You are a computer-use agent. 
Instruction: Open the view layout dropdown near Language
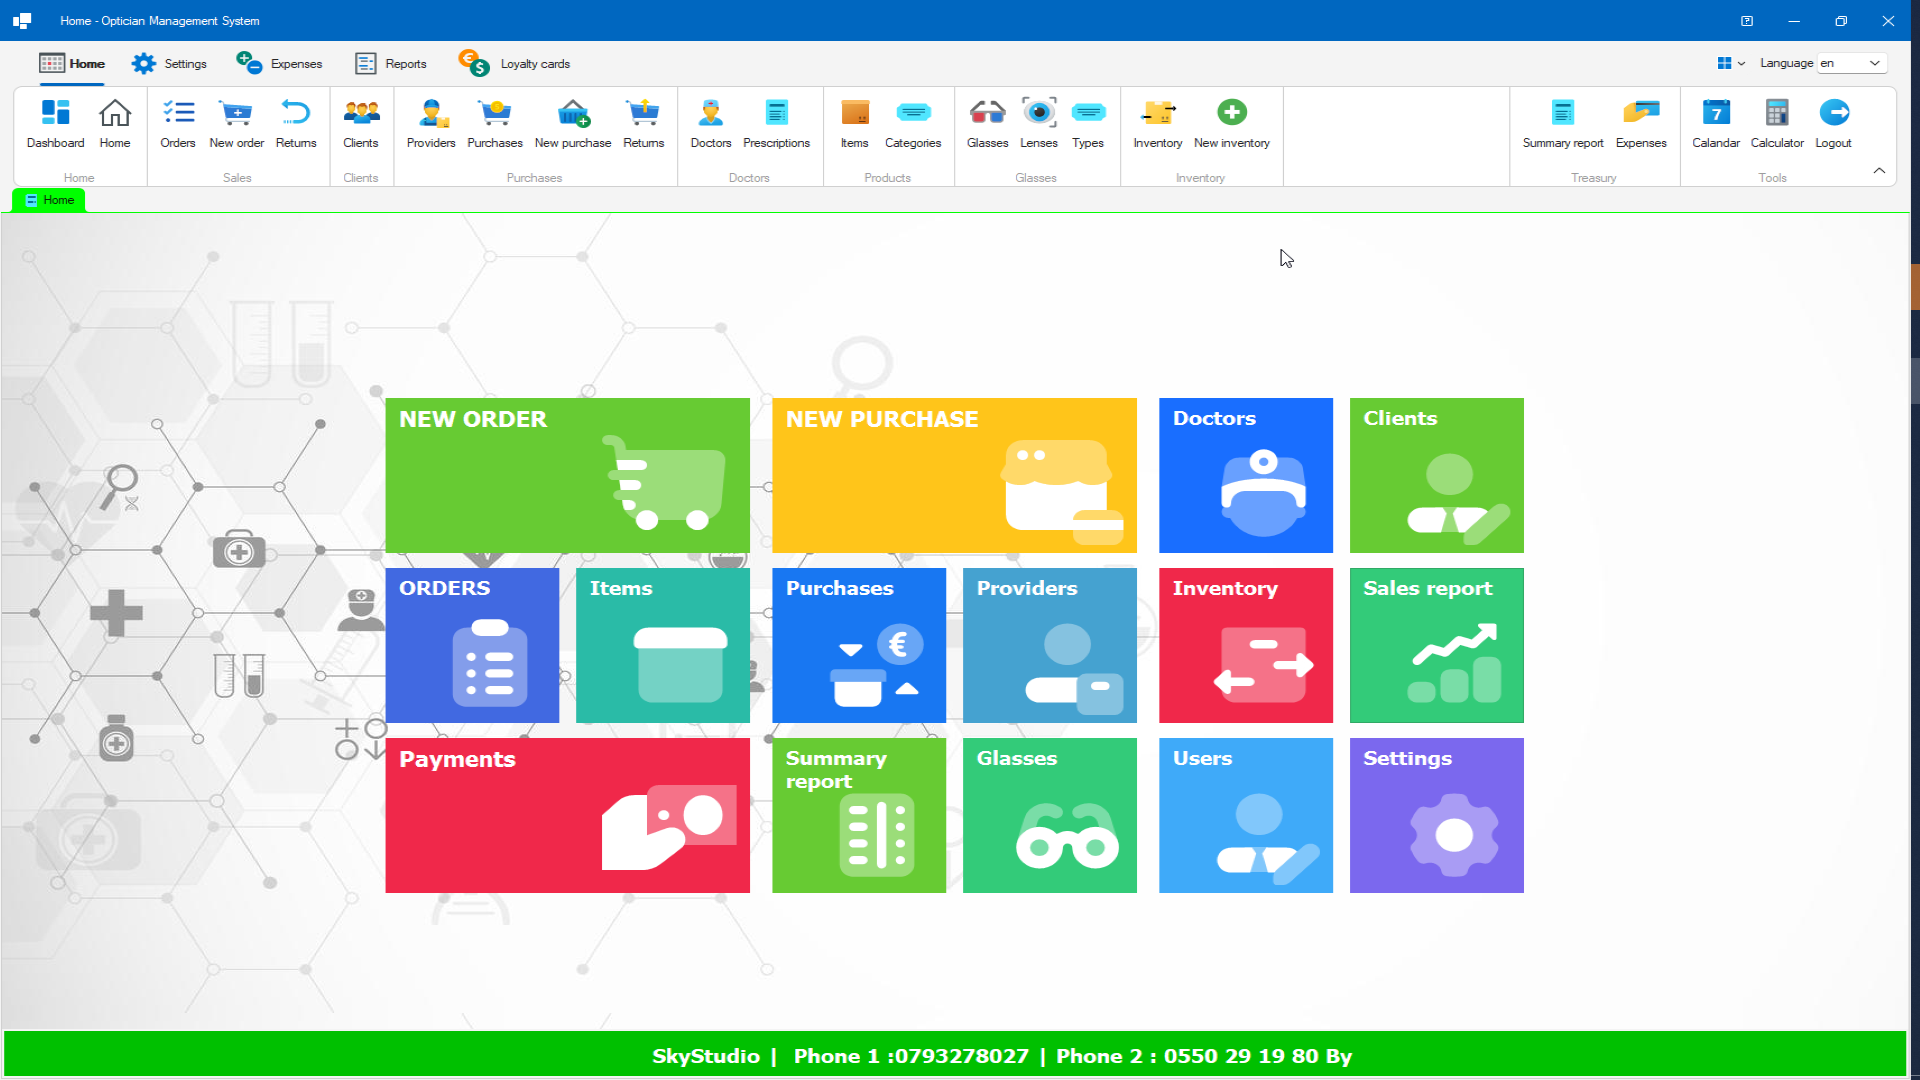1730,62
